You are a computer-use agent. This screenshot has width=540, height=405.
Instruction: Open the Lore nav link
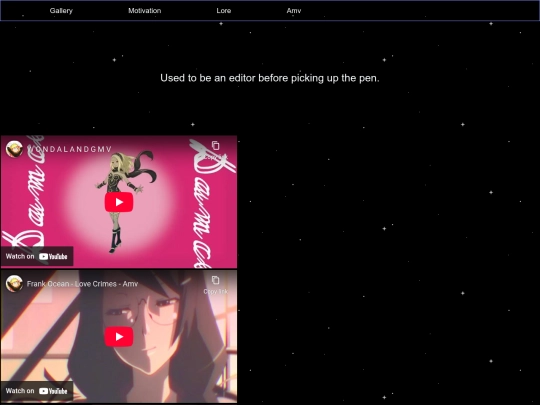coord(224,11)
